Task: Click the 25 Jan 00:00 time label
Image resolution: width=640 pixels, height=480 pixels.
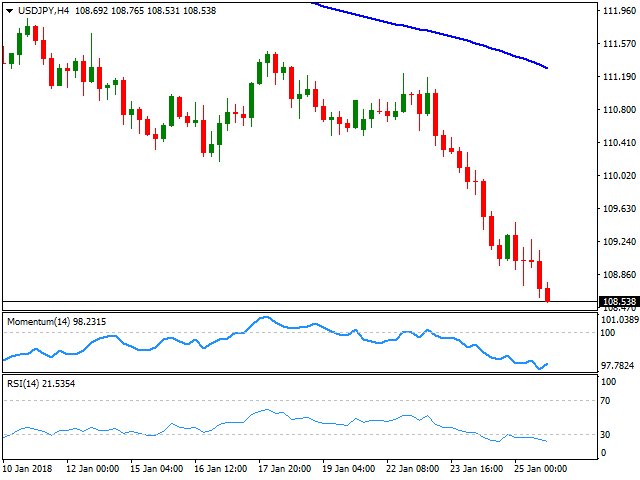Action: click(540, 468)
